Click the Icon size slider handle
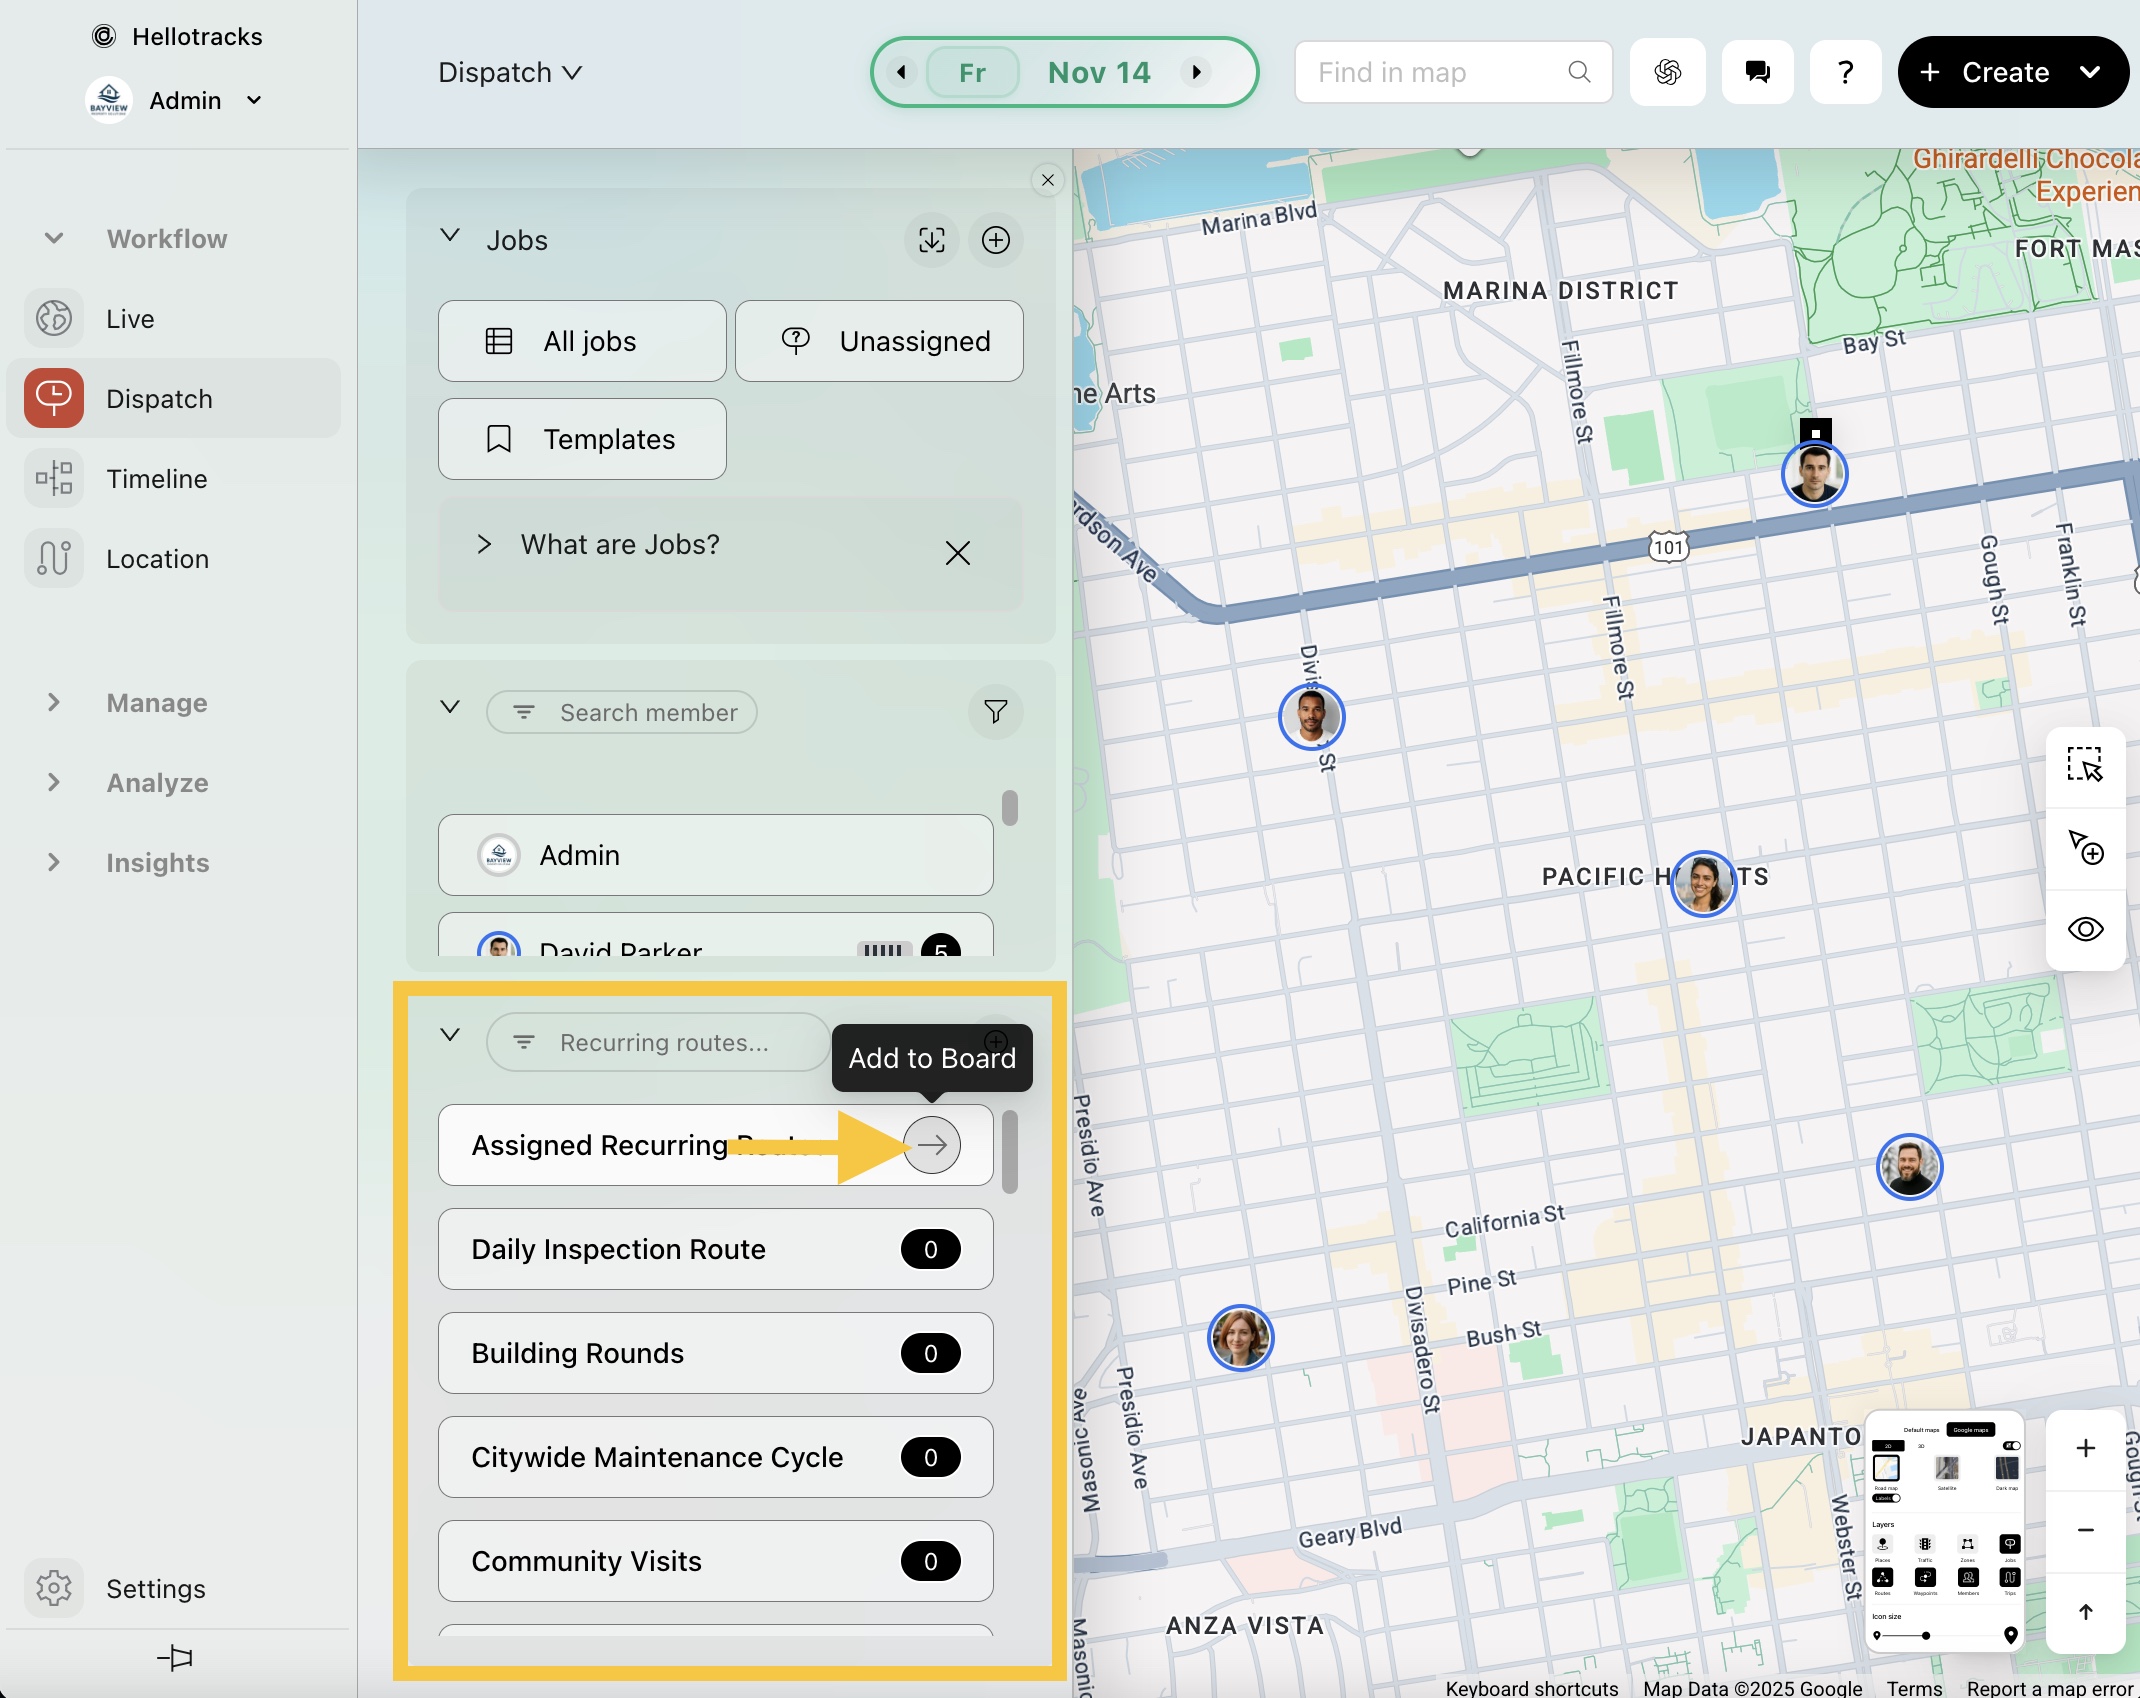Viewport: 2140px width, 1698px height. coord(1925,1636)
